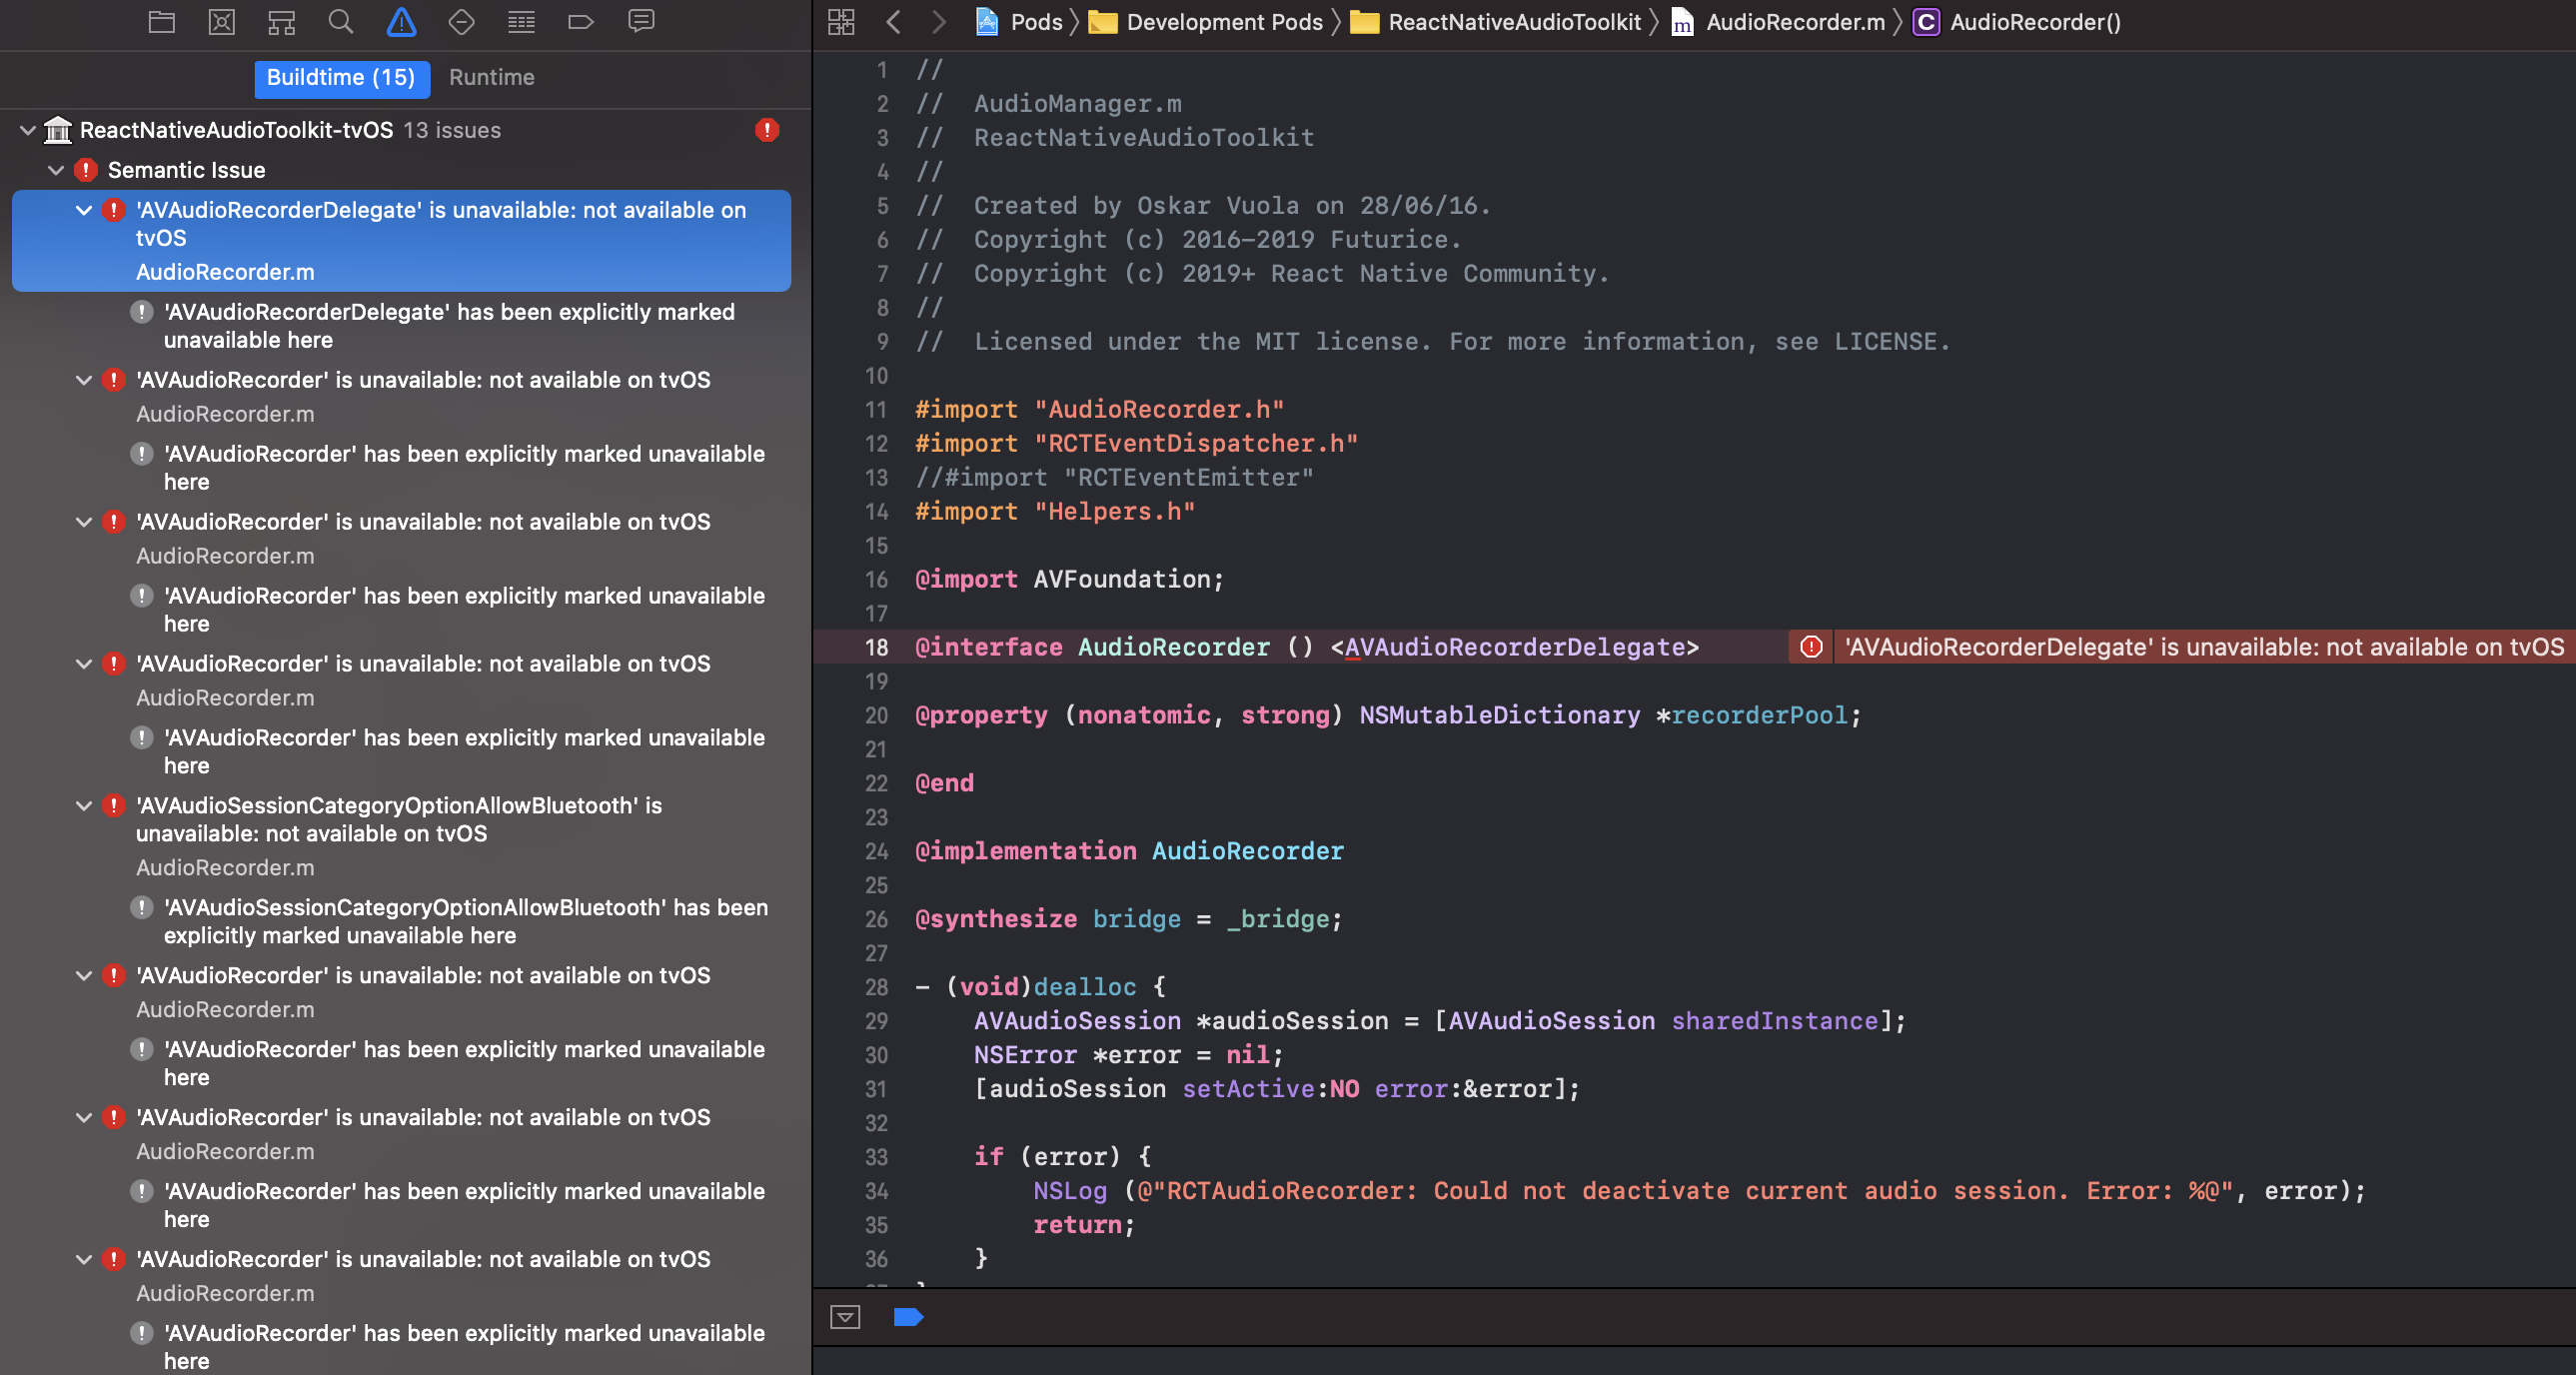
Task: Open the editor's related items grid icon
Action: click(841, 21)
